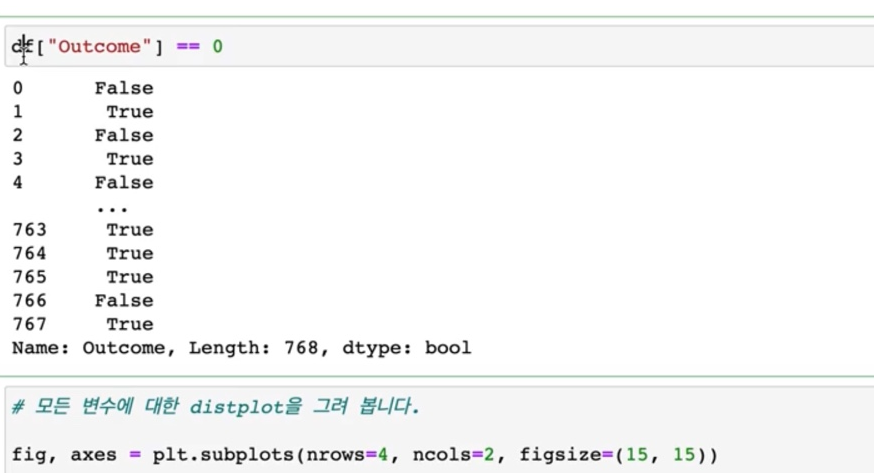Click the df["Outcome"] == 0 code cell
Image resolution: width=874 pixels, height=473 pixels.
tap(440, 46)
